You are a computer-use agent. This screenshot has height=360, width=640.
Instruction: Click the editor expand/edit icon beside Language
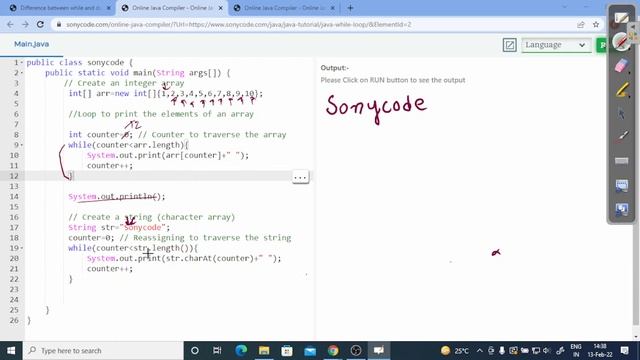[x=509, y=45]
